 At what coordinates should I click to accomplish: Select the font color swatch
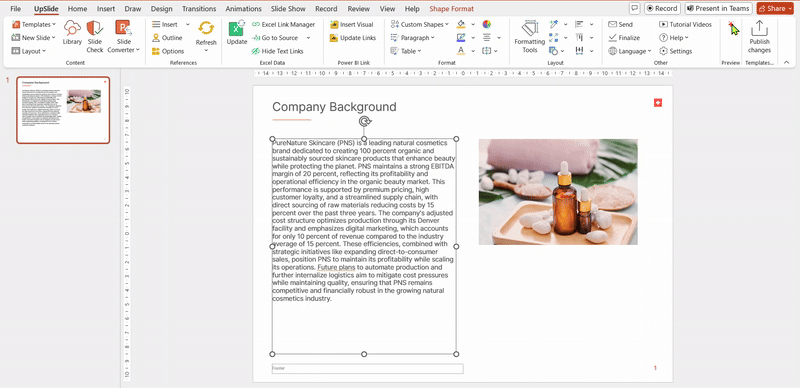tap(461, 51)
